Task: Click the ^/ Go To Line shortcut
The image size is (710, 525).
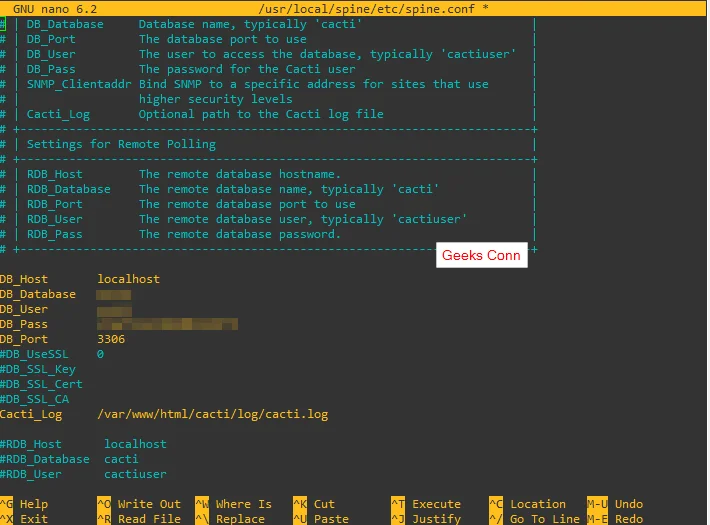Action: (x=534, y=519)
